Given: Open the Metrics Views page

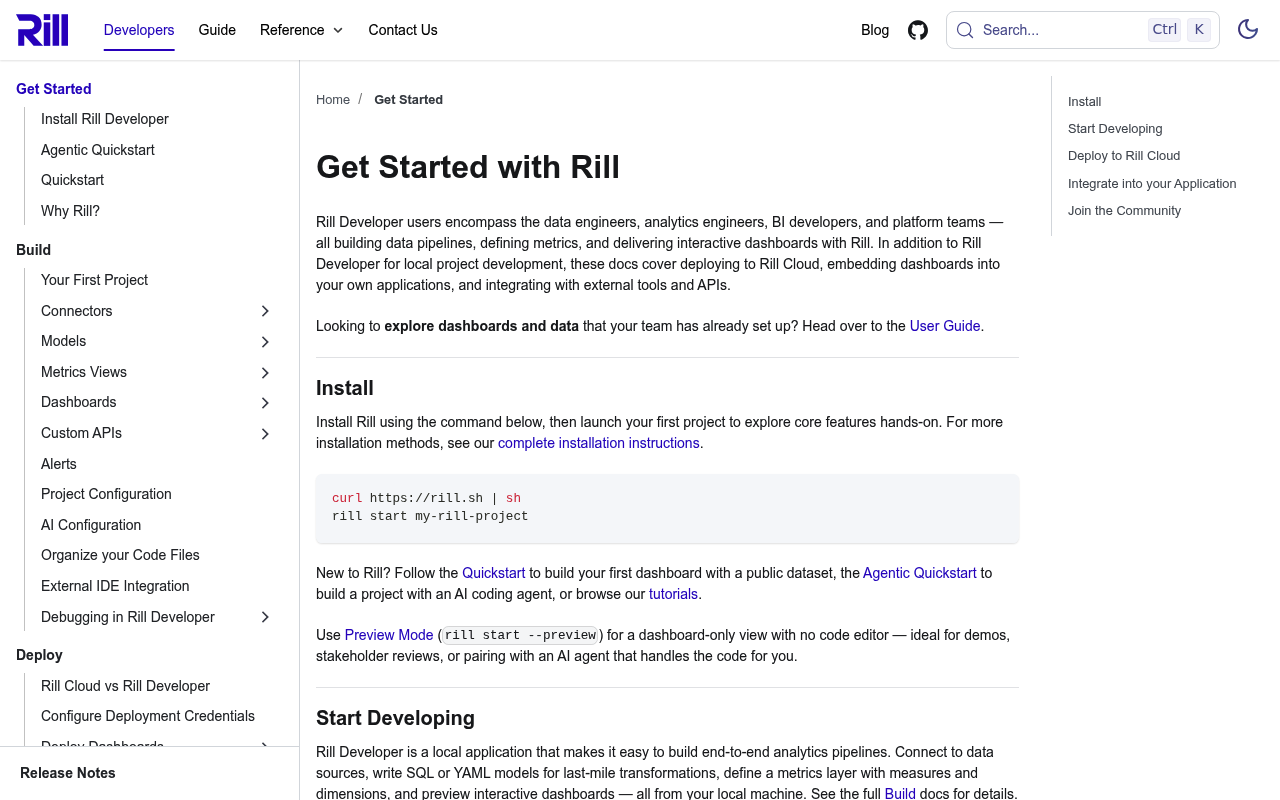Looking at the screenshot, I should coord(84,372).
